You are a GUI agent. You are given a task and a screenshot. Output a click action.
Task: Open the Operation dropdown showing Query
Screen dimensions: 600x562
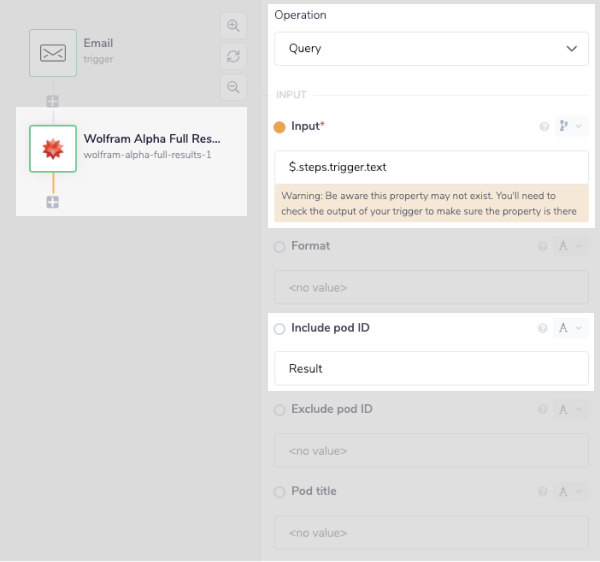coord(431,48)
